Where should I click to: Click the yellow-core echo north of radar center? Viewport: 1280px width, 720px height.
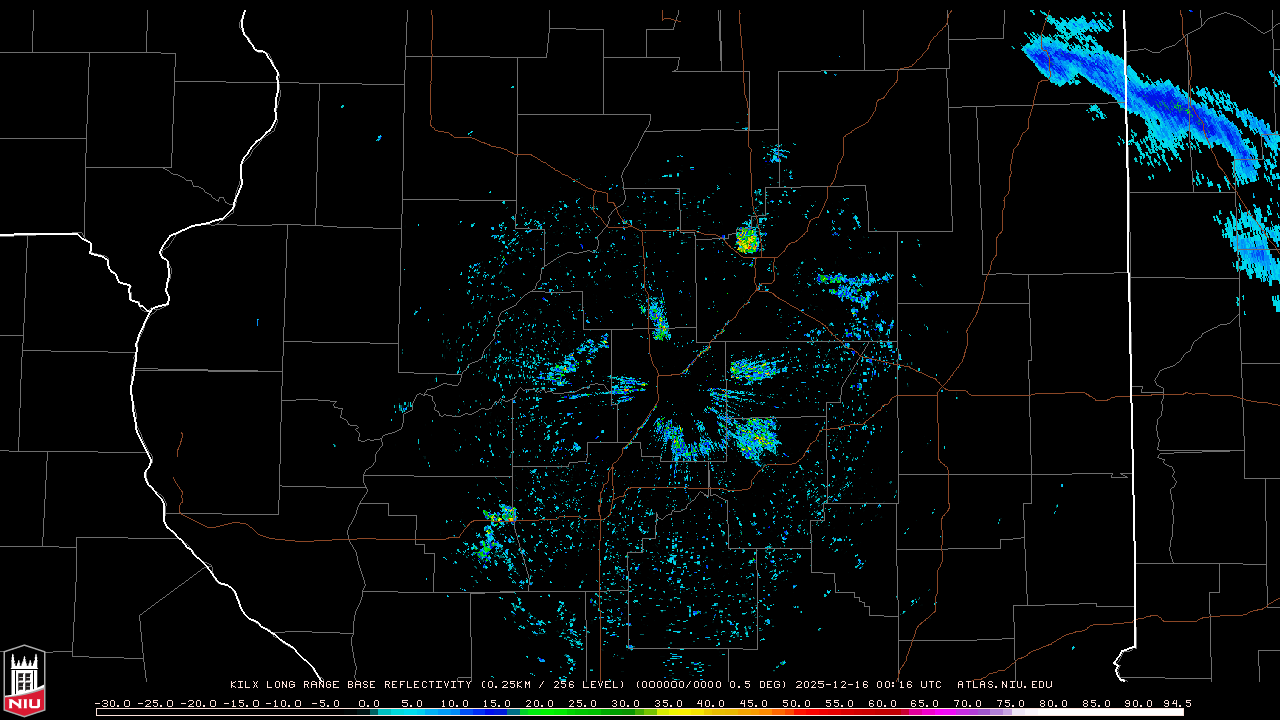pyautogui.click(x=747, y=240)
